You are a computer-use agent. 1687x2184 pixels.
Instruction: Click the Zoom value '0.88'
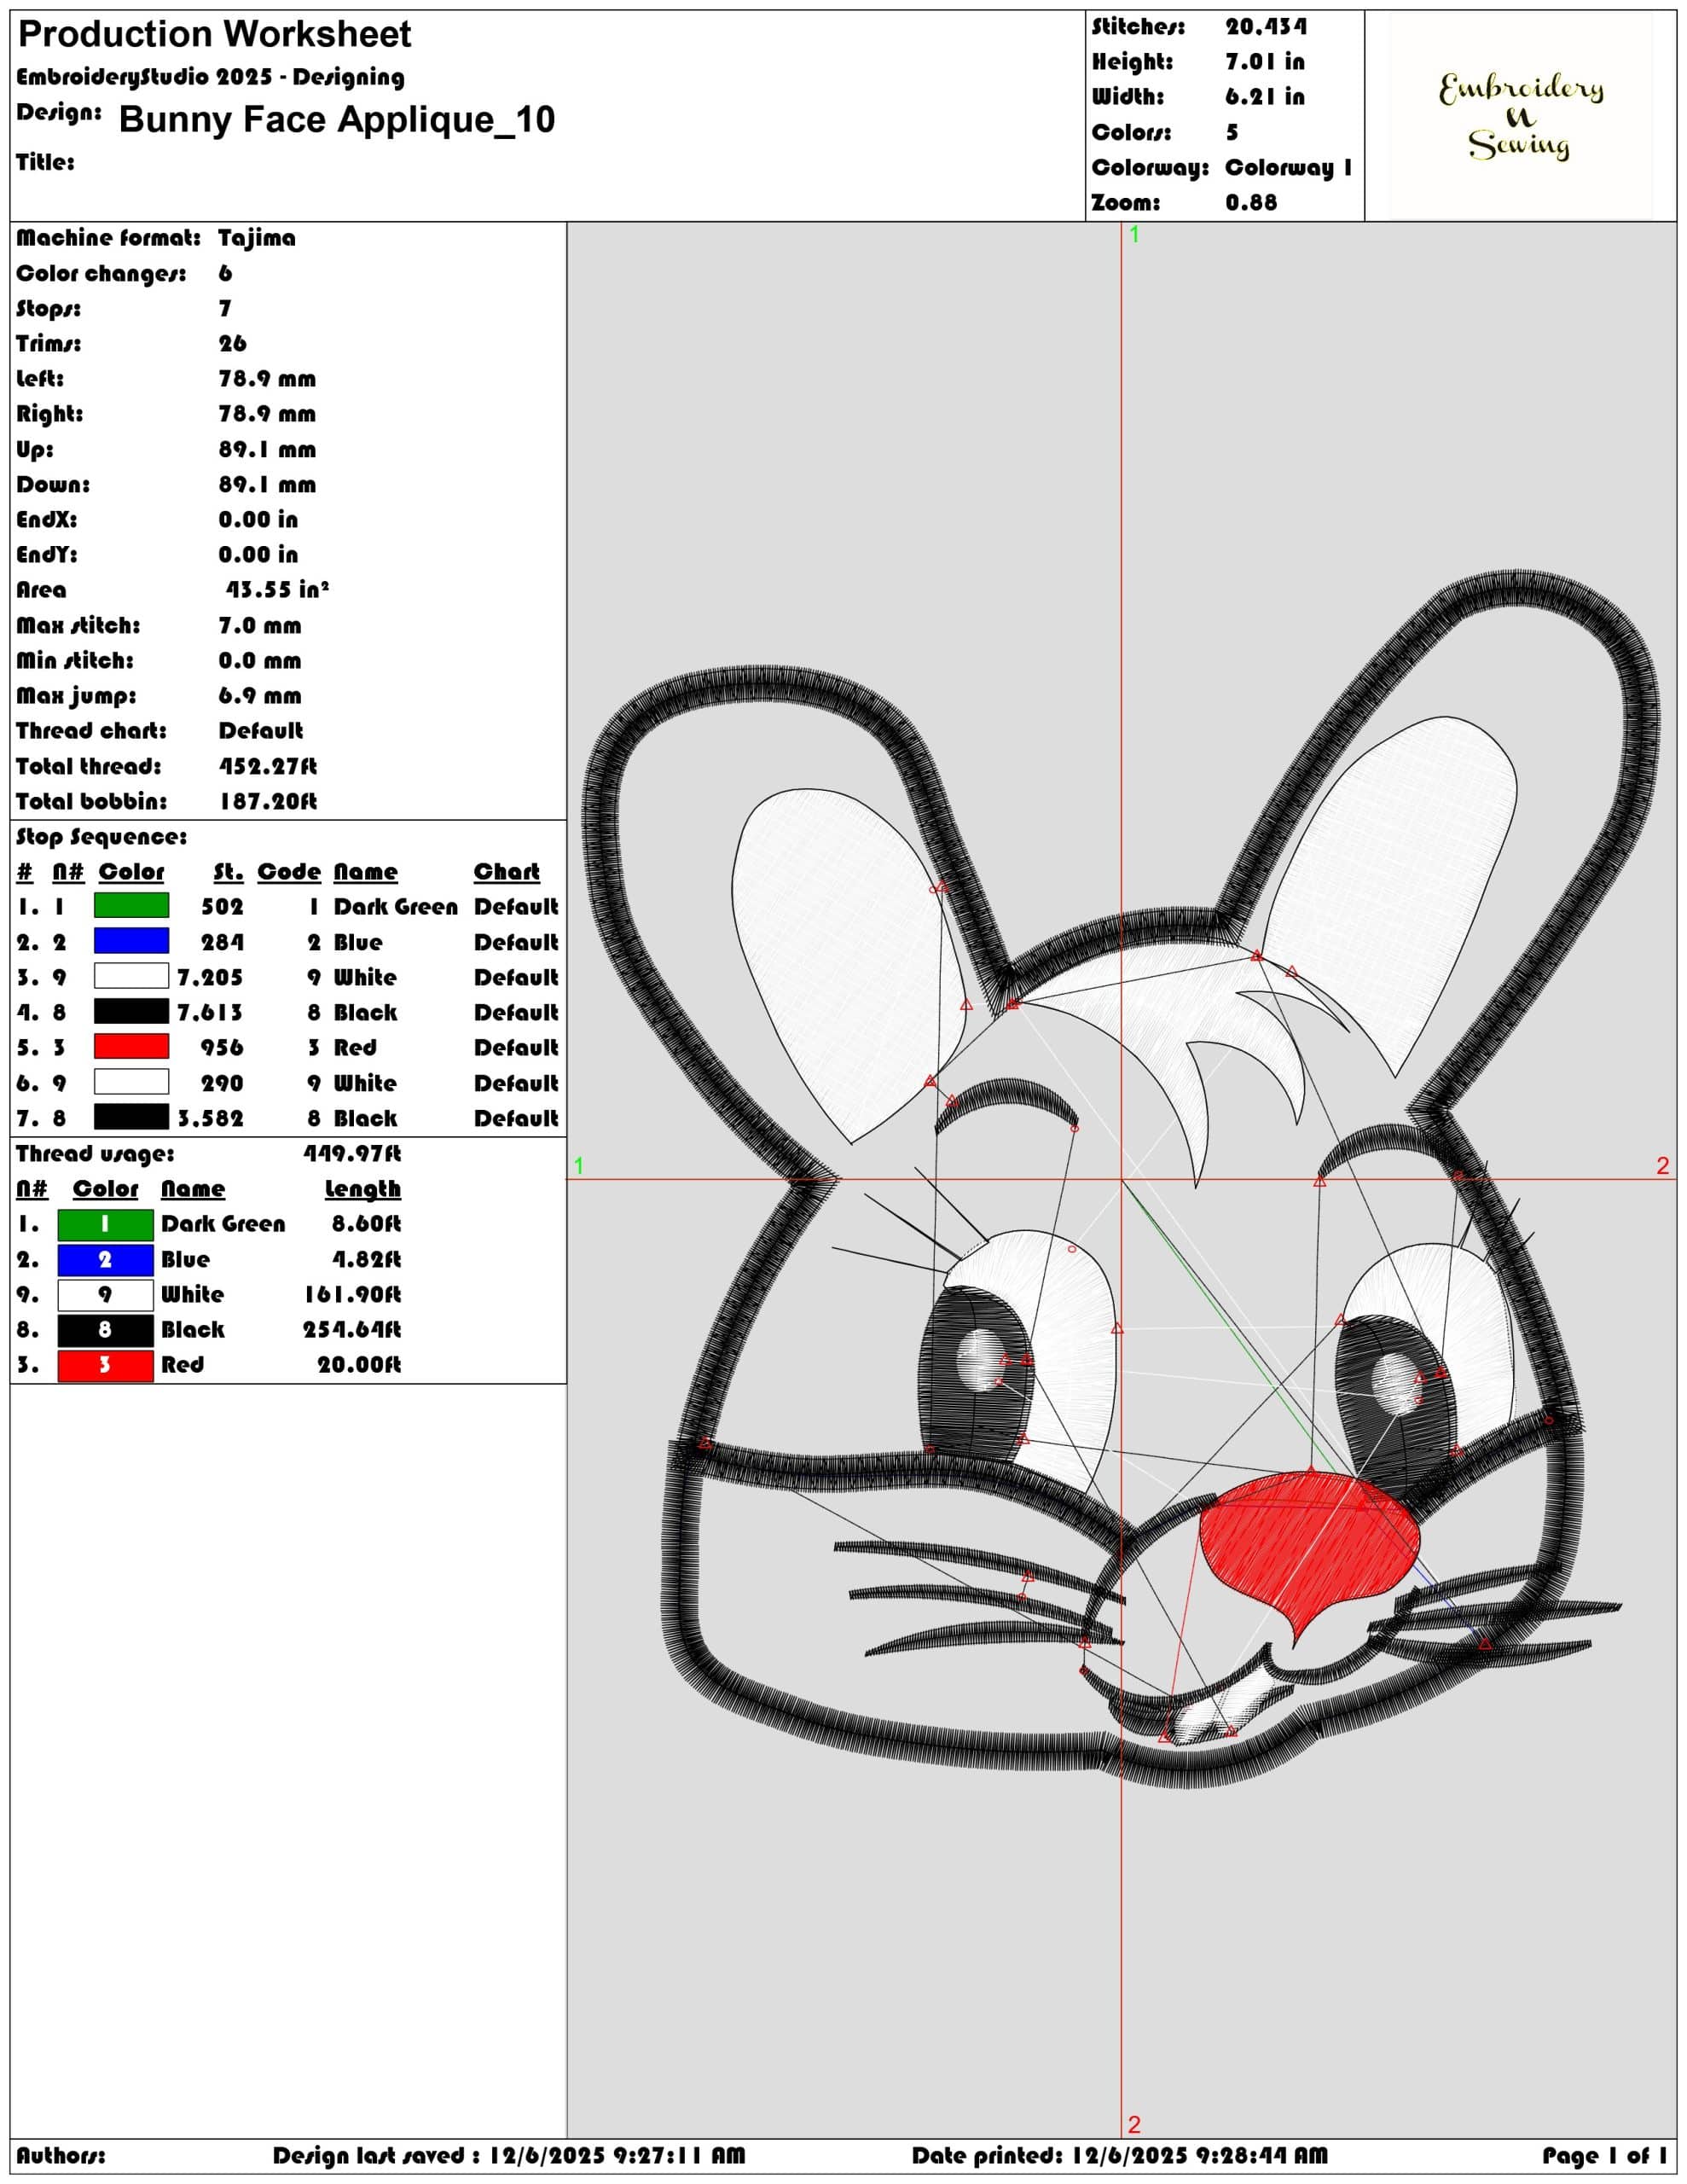(x=1251, y=203)
